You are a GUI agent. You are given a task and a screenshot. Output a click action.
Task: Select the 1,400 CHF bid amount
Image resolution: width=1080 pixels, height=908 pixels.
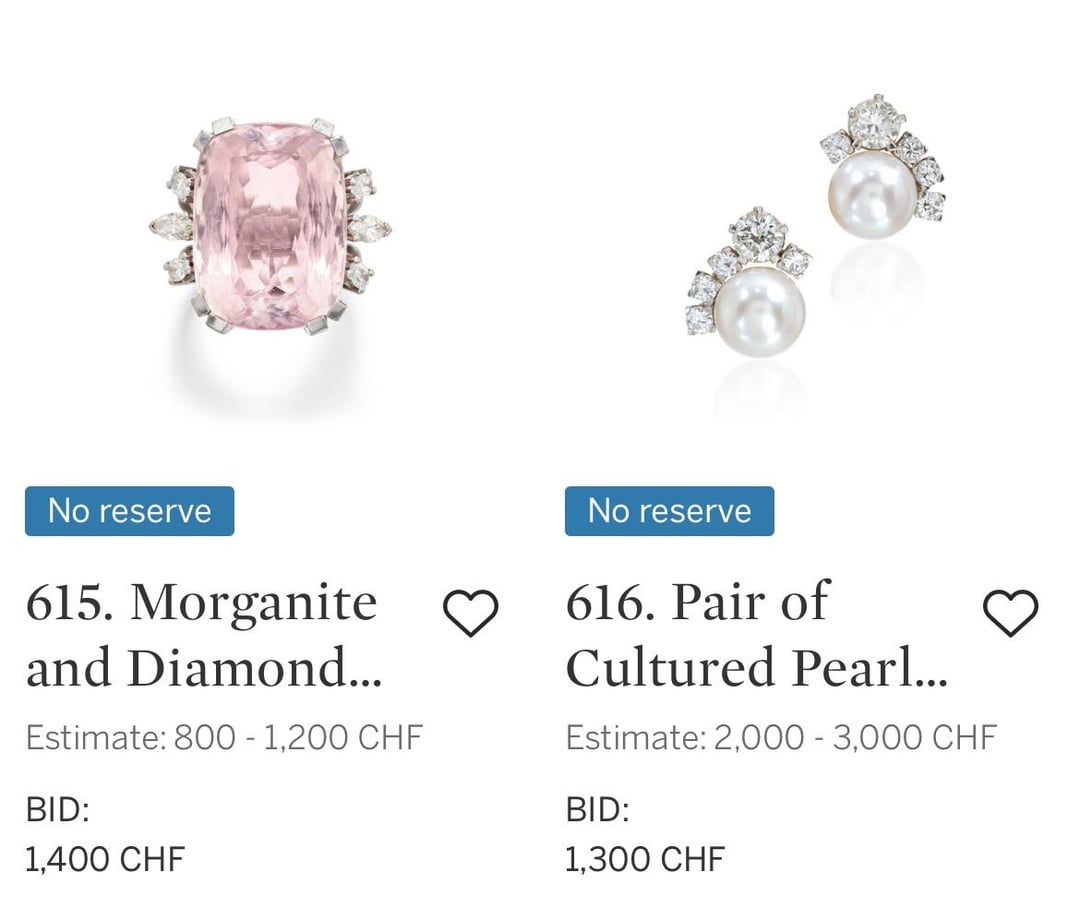click(x=105, y=859)
